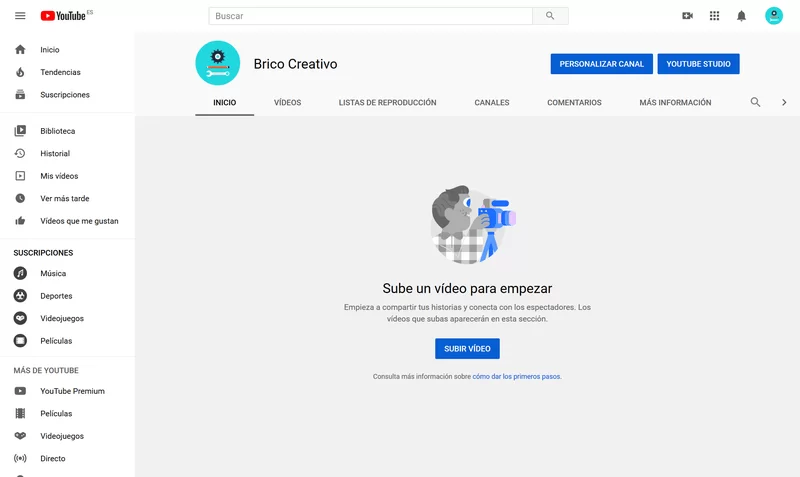Open the COMENTARIOS tab
Viewport: 800px width, 477px height.
(574, 103)
